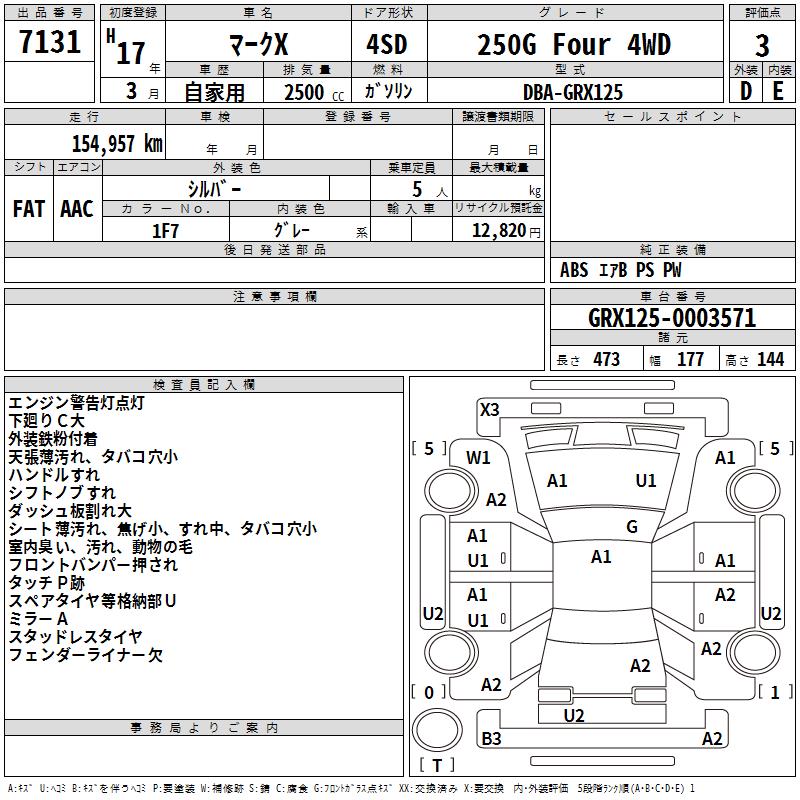Select door type 4SD
The height and width of the screenshot is (800, 800).
(387, 44)
